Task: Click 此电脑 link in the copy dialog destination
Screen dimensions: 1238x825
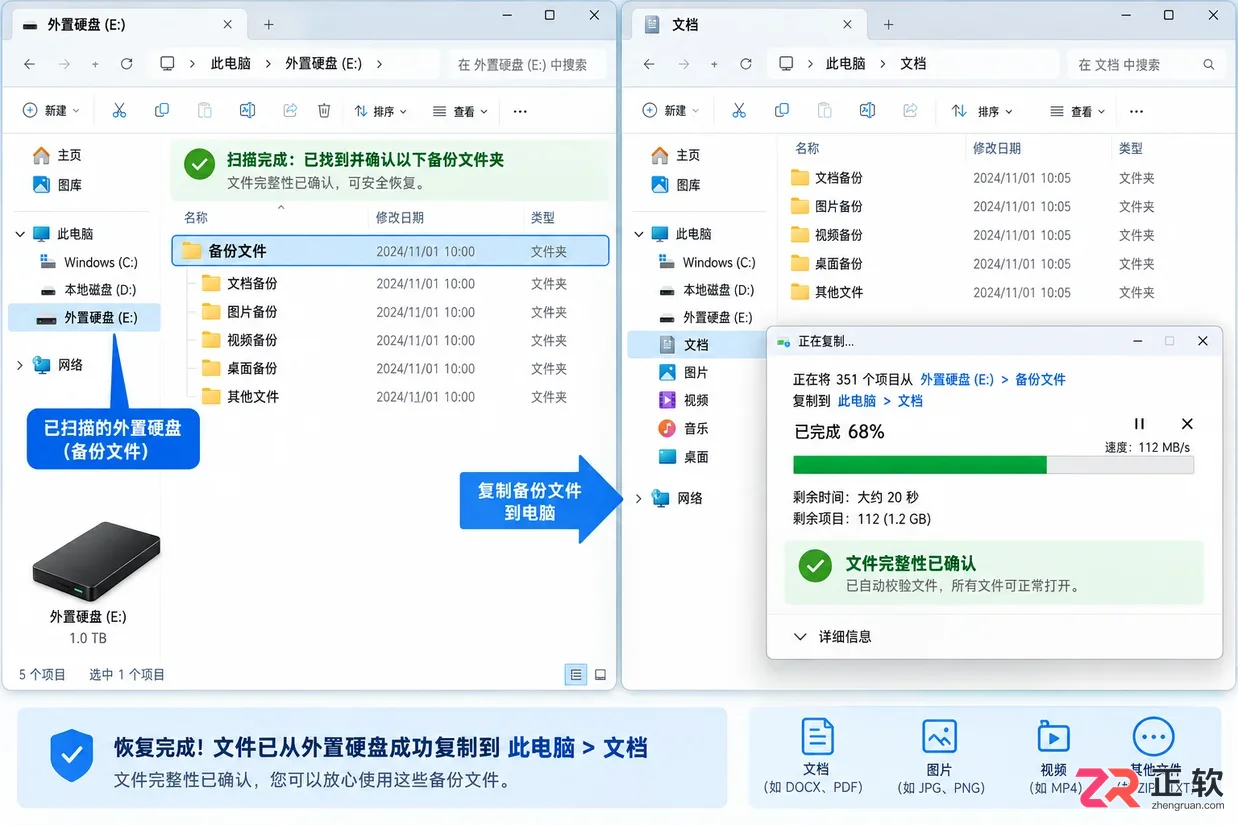Action: tap(857, 401)
